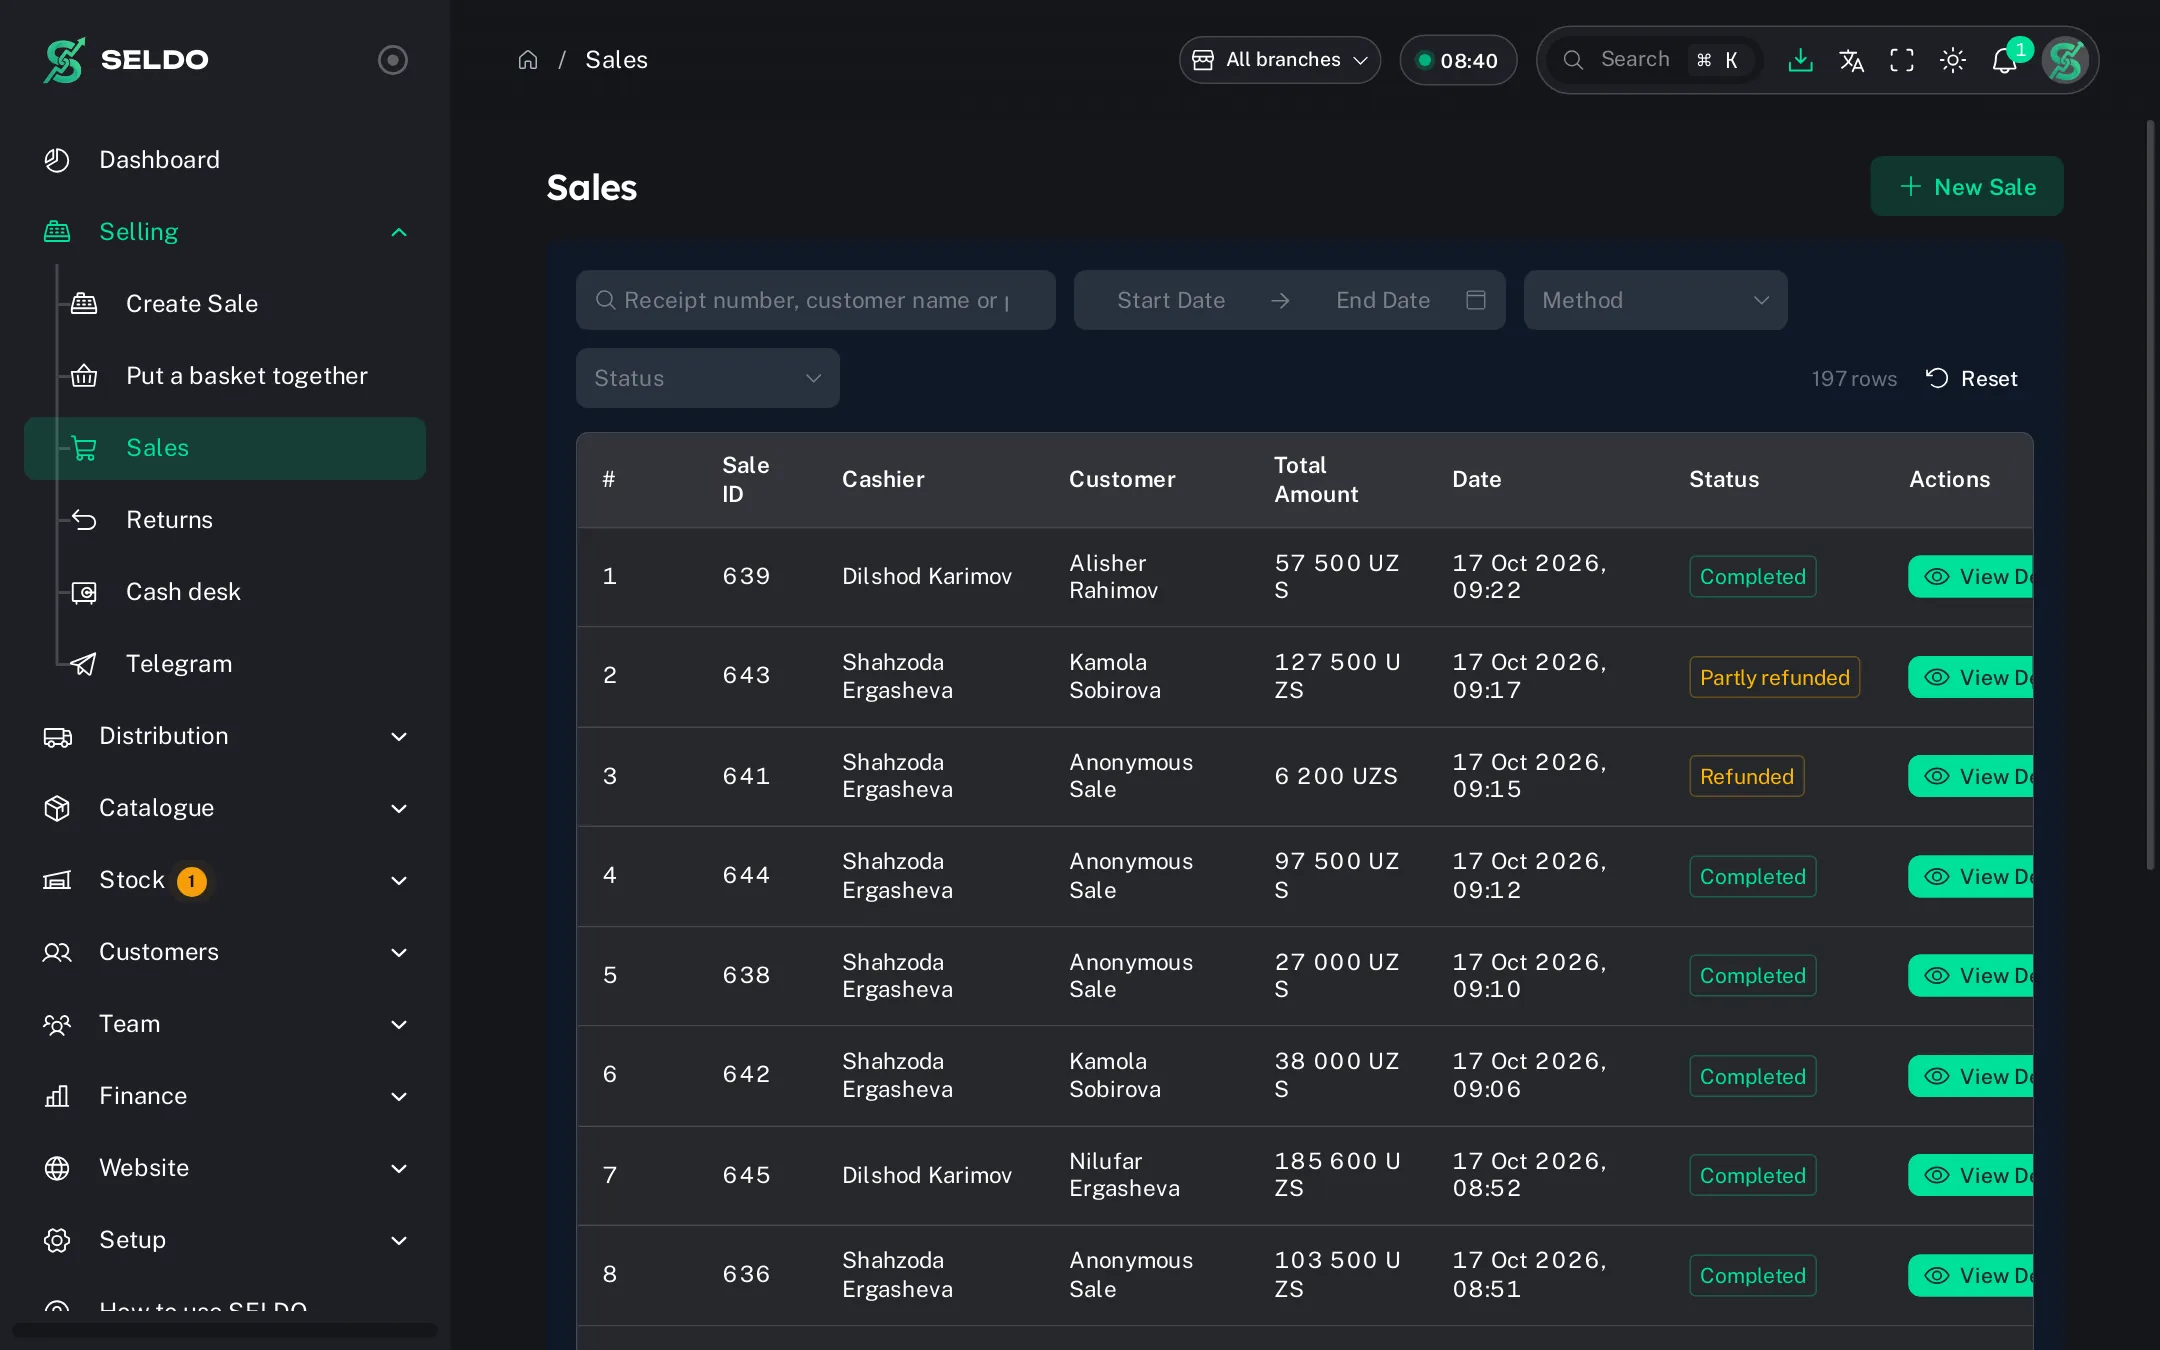
Task: Click the Team group icon
Action: [x=57, y=1024]
